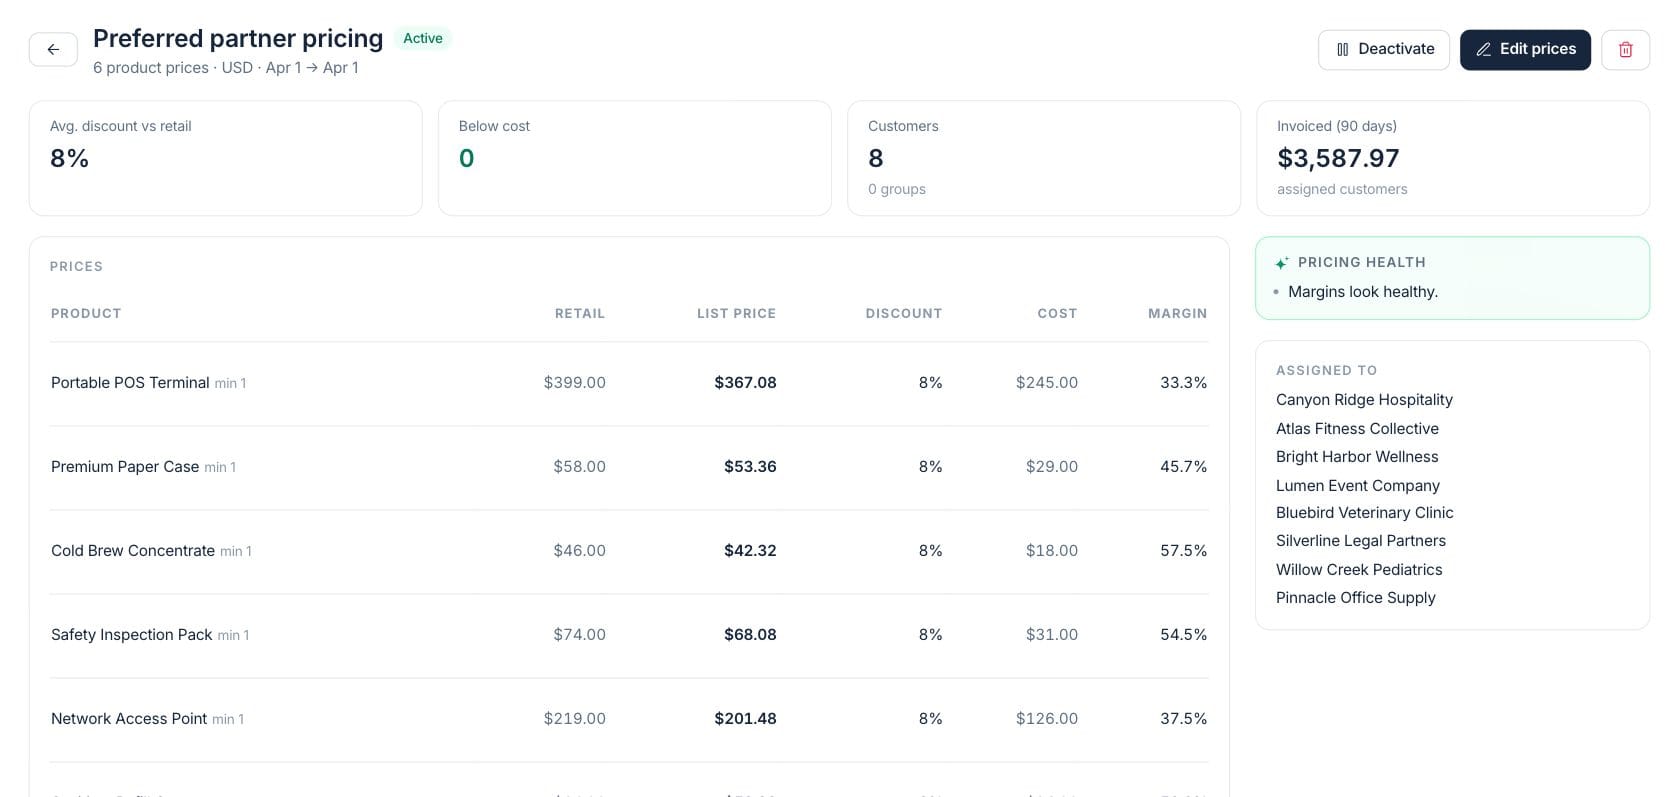Open Canyon Ridge Hospitality customer
1680x797 pixels.
tap(1364, 400)
